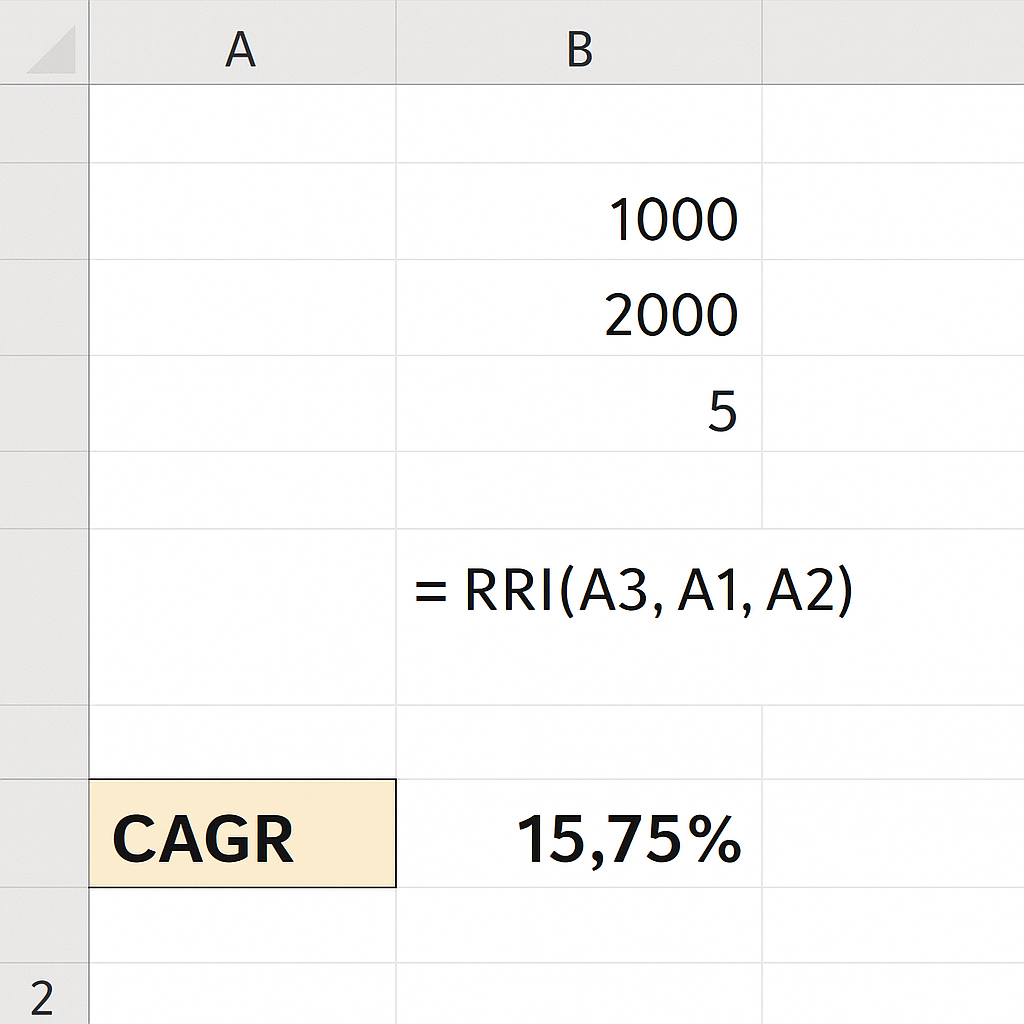The image size is (1024, 1024).
Task: Click the blank column header right of B
Action: pyautogui.click(x=892, y=46)
